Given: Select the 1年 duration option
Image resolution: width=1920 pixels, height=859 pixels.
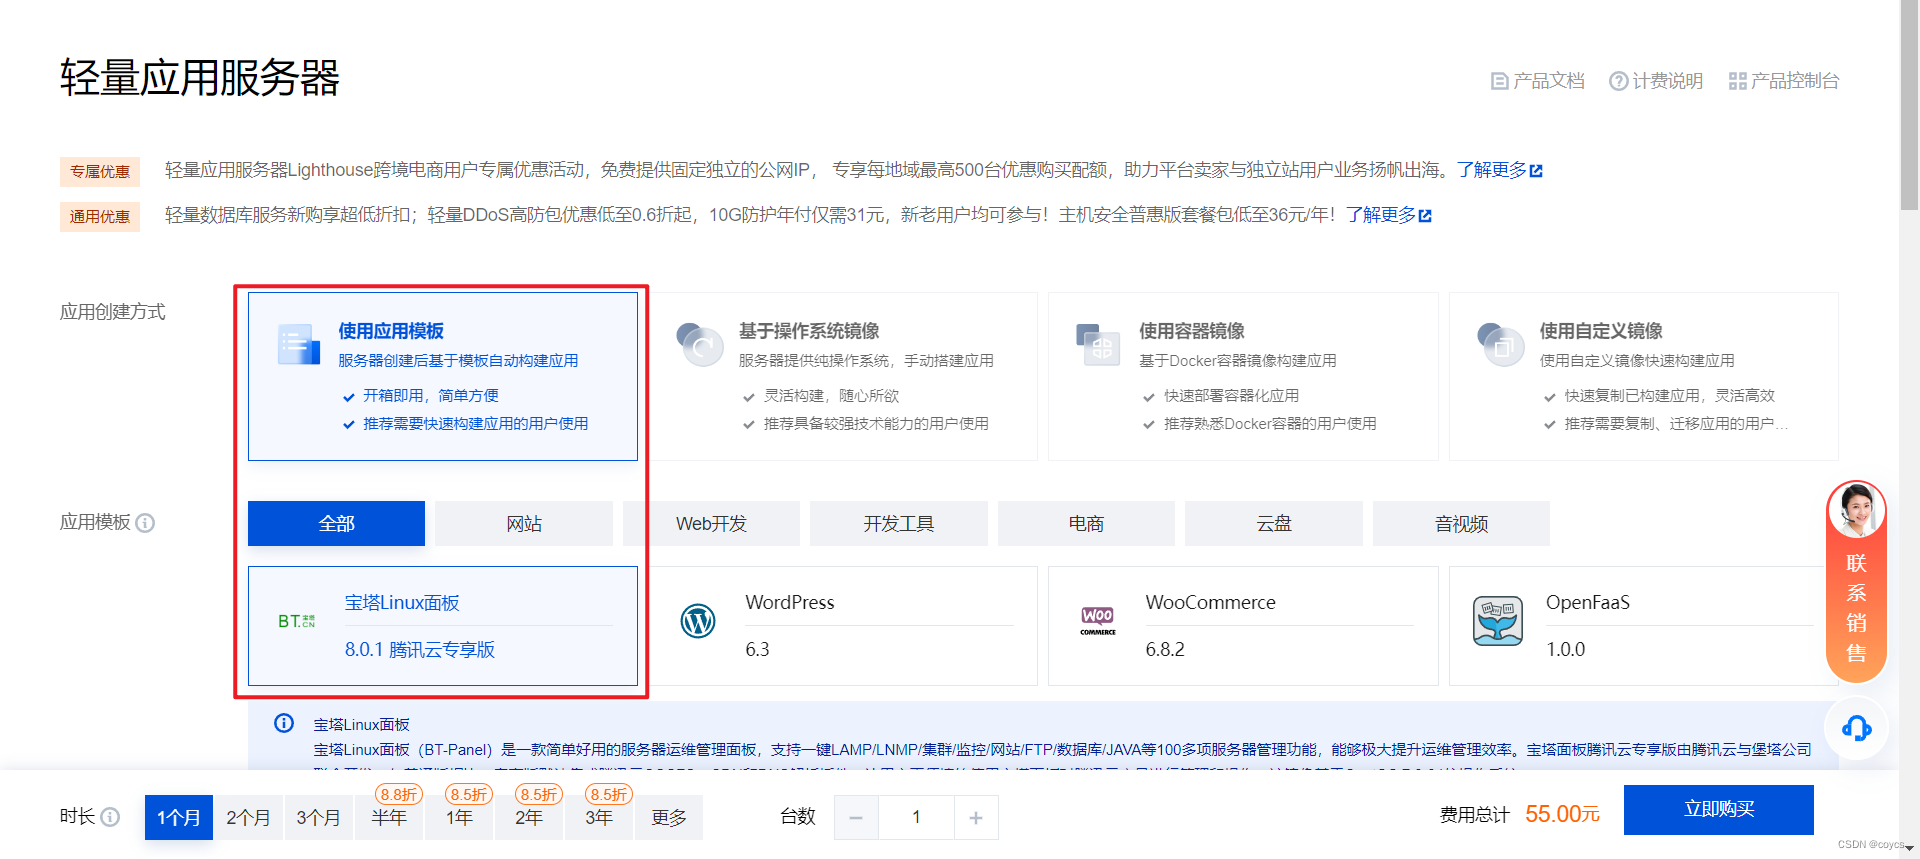Looking at the screenshot, I should coord(459,818).
